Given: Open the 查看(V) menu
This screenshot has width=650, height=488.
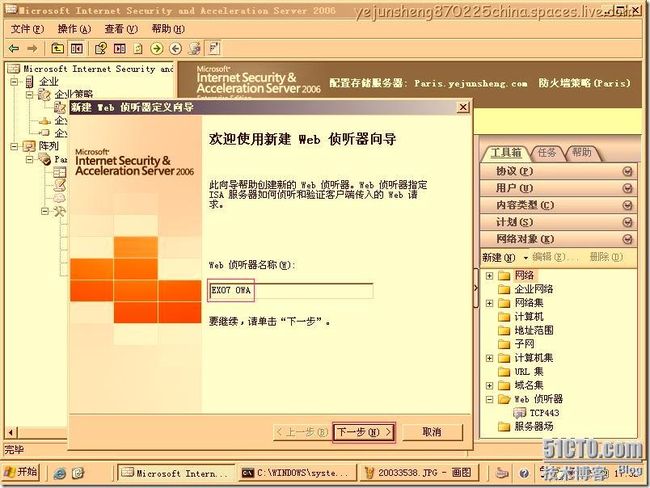Looking at the screenshot, I should click(x=121, y=29).
